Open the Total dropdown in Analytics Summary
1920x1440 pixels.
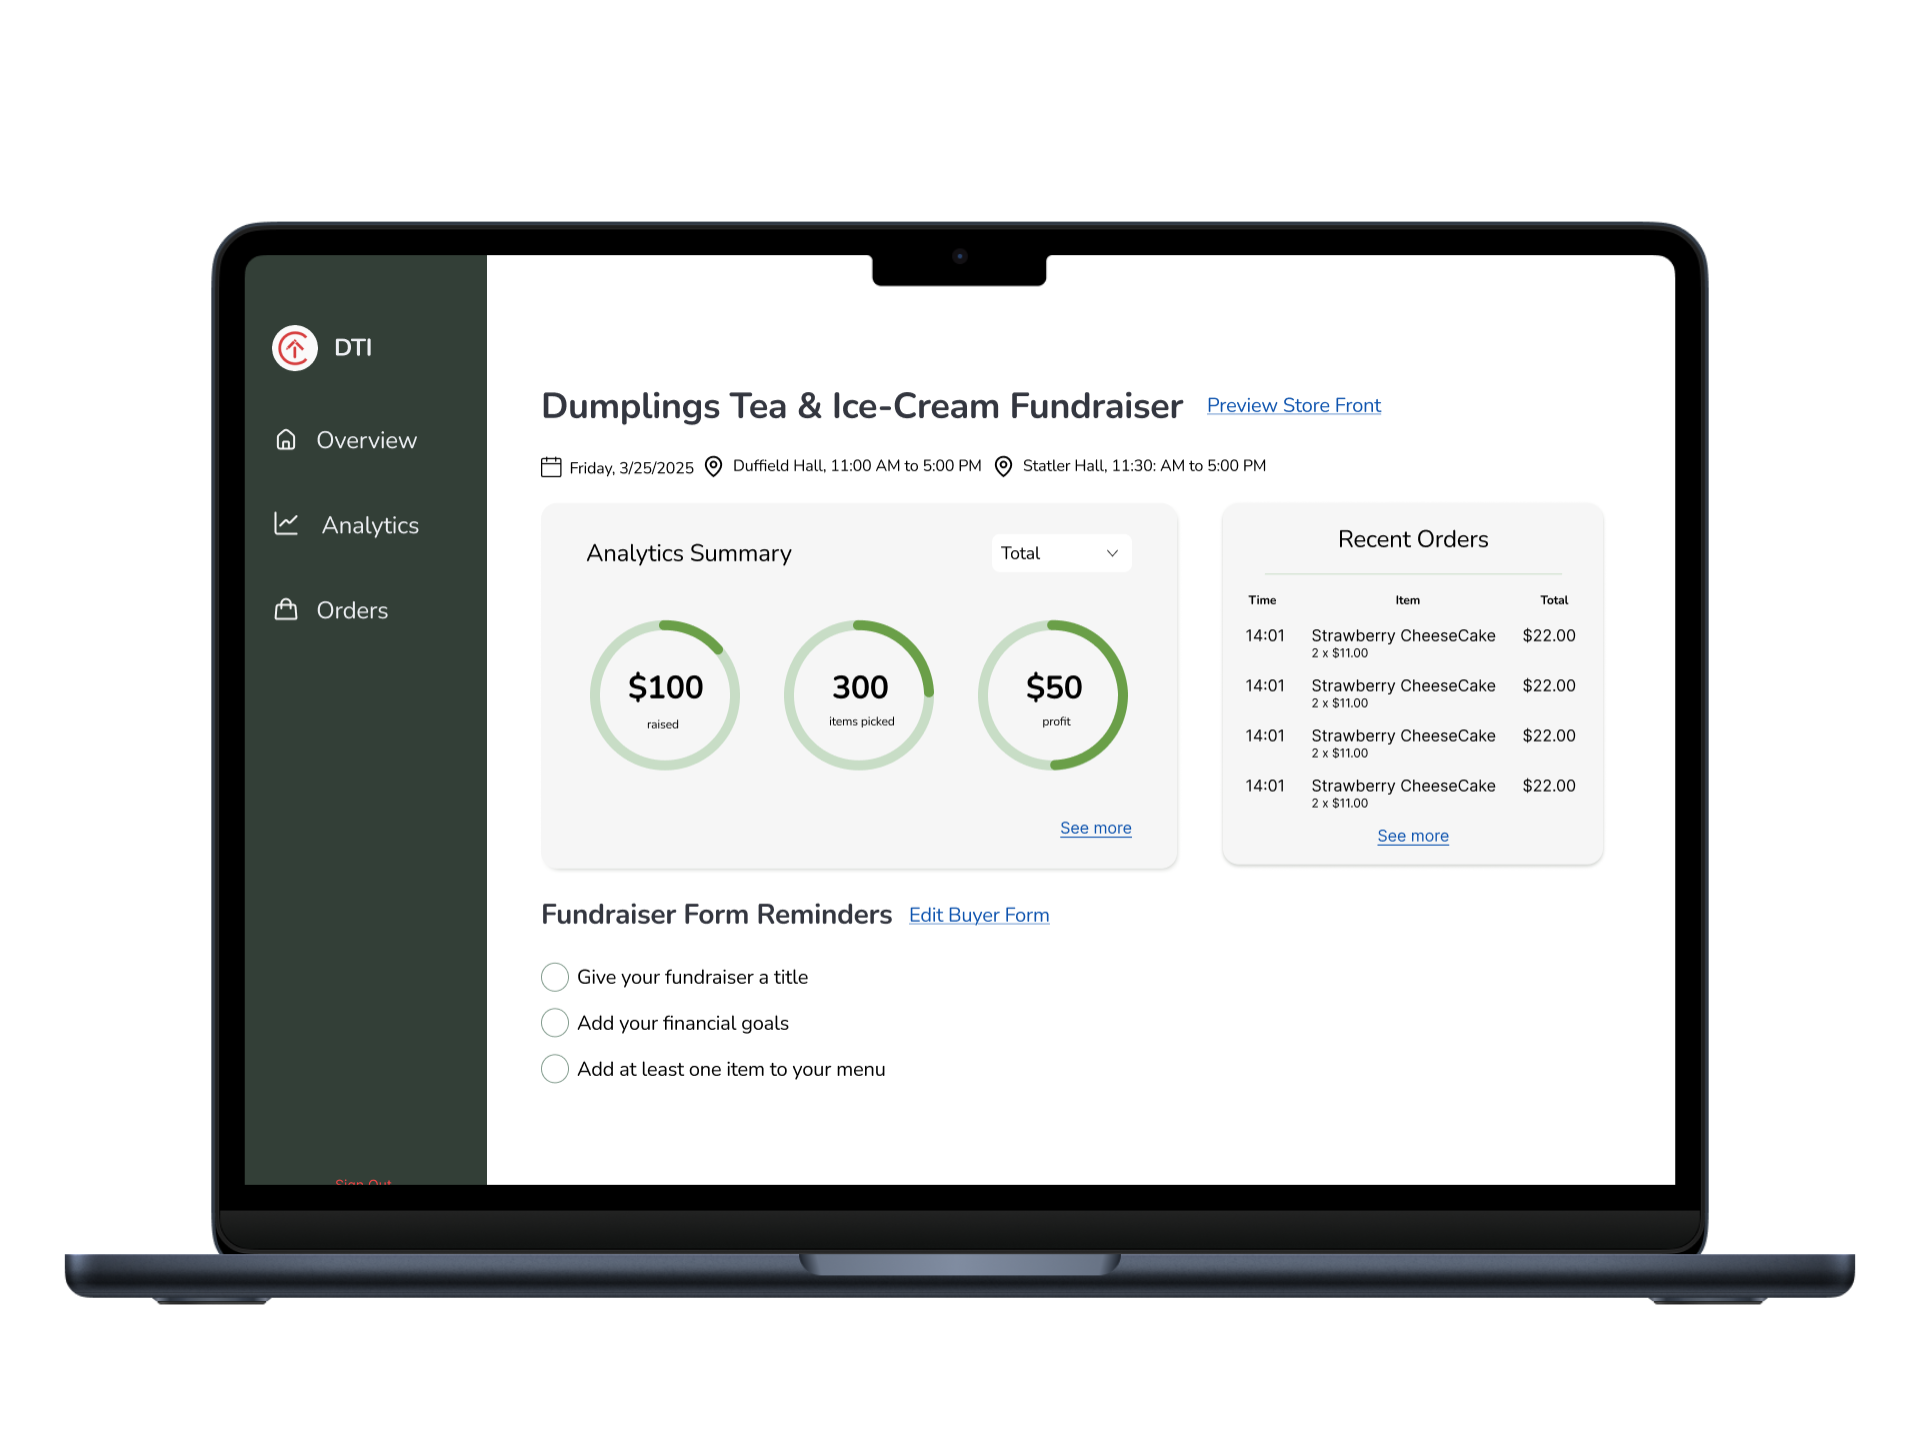point(1060,553)
